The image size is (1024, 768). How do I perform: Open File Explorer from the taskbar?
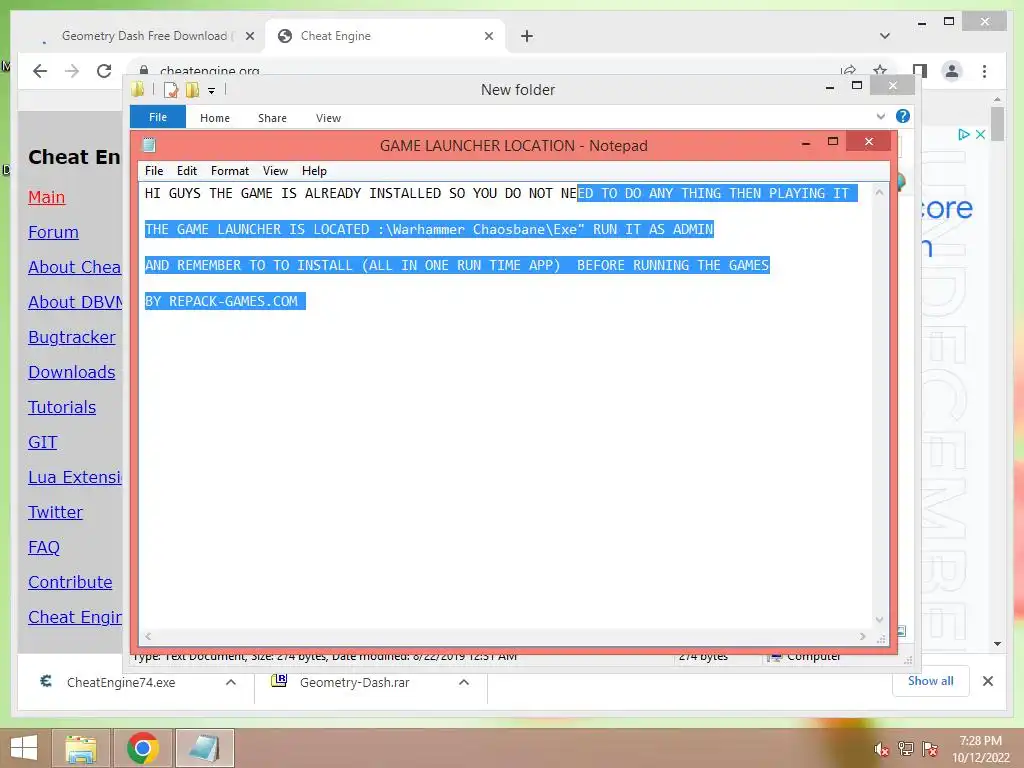[x=81, y=748]
